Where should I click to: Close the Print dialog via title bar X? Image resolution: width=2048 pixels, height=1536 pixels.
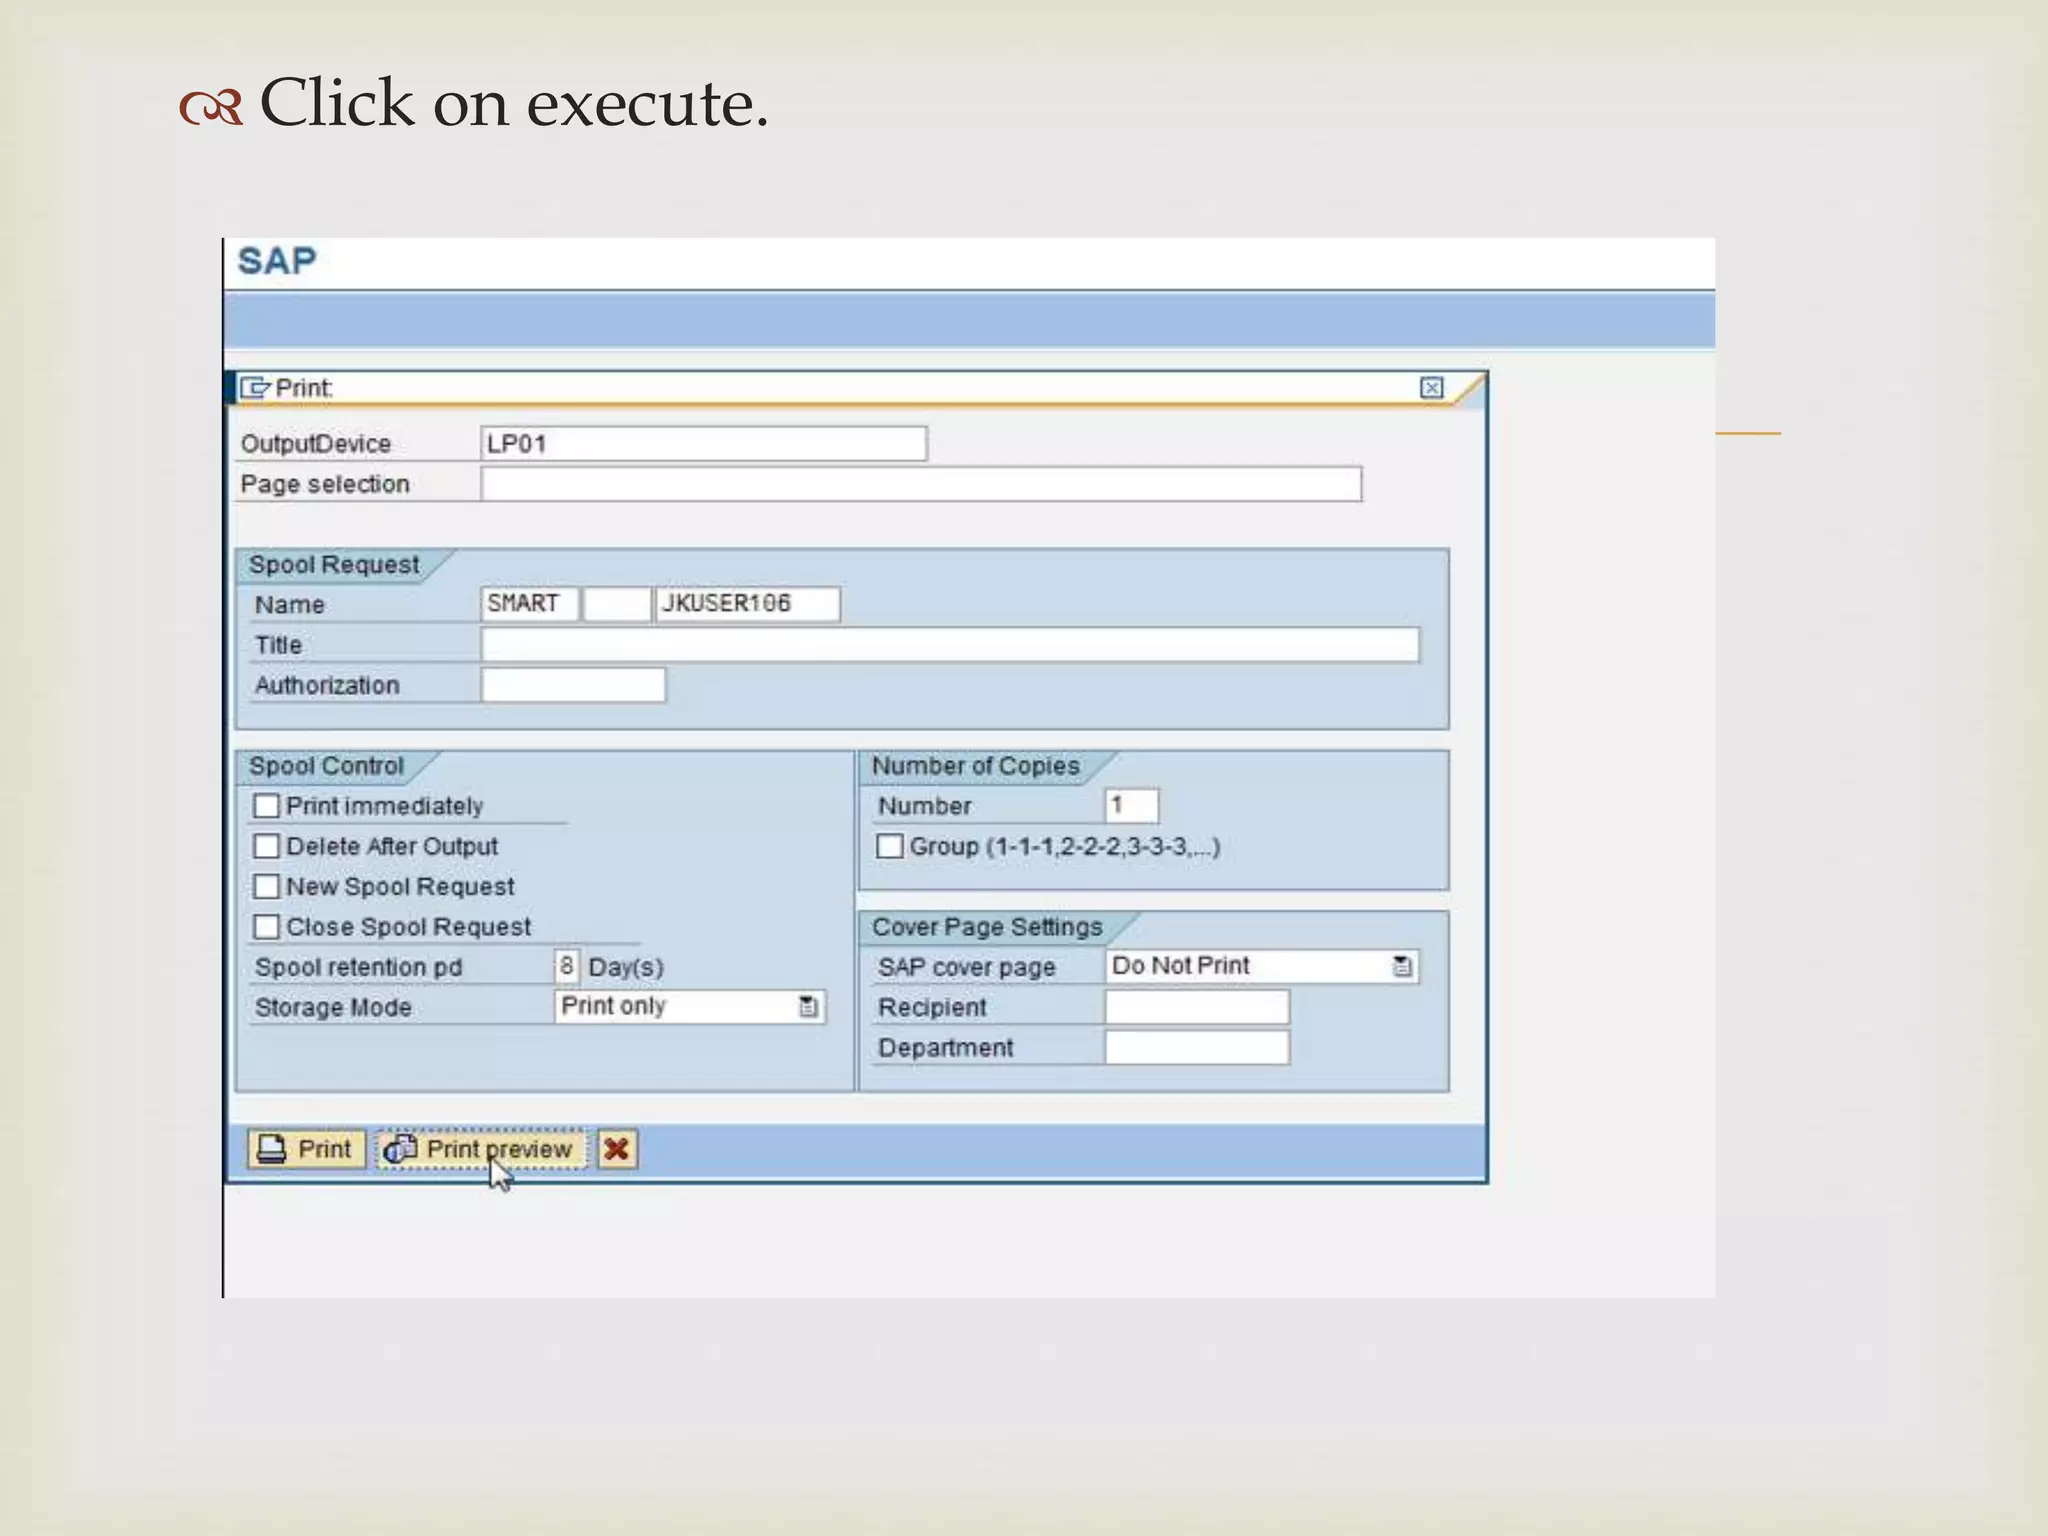(x=1431, y=388)
